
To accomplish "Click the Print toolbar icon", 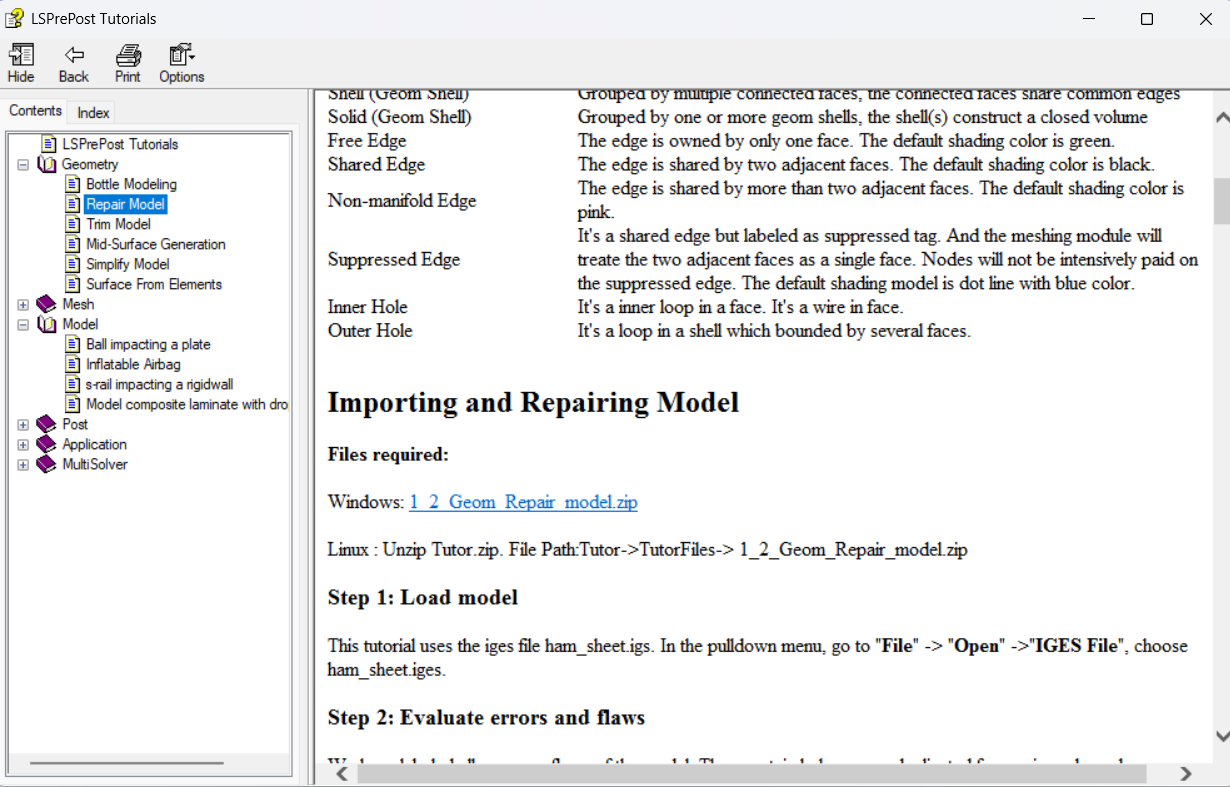I will point(127,62).
